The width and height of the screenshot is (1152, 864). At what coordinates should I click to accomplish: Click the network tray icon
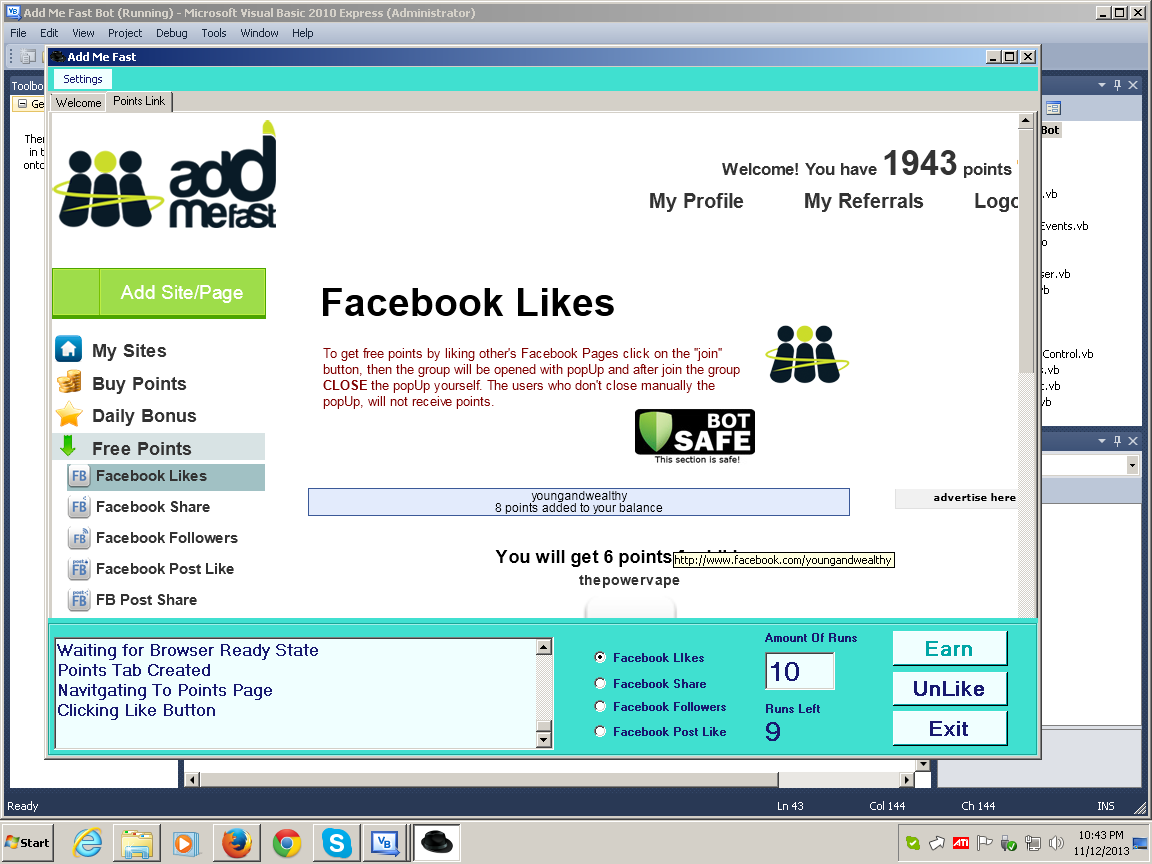point(1033,843)
